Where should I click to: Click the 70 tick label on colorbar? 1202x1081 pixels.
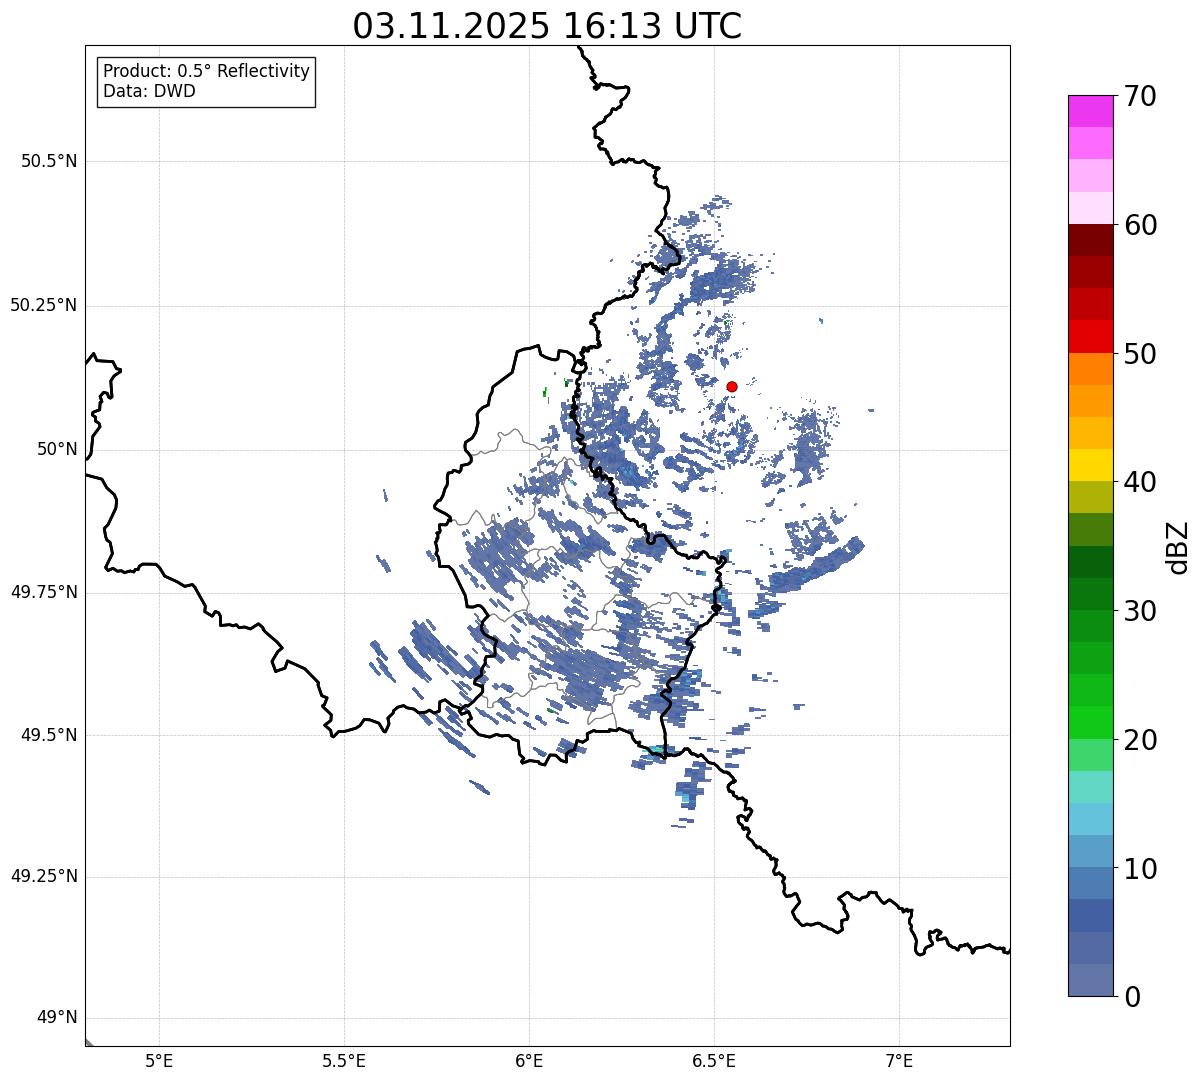1139,96
